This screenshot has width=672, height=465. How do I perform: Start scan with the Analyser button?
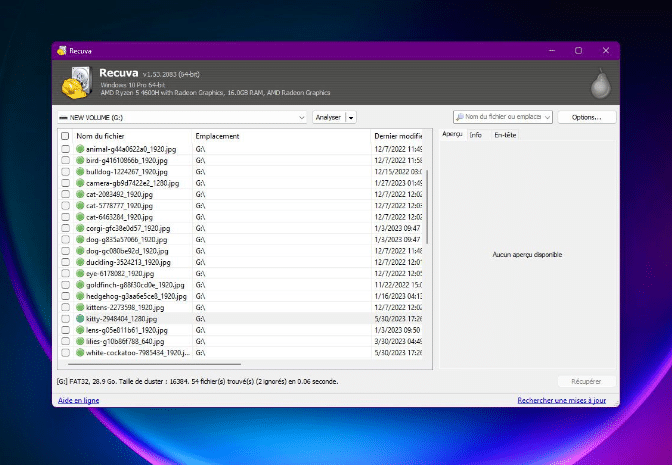329,117
